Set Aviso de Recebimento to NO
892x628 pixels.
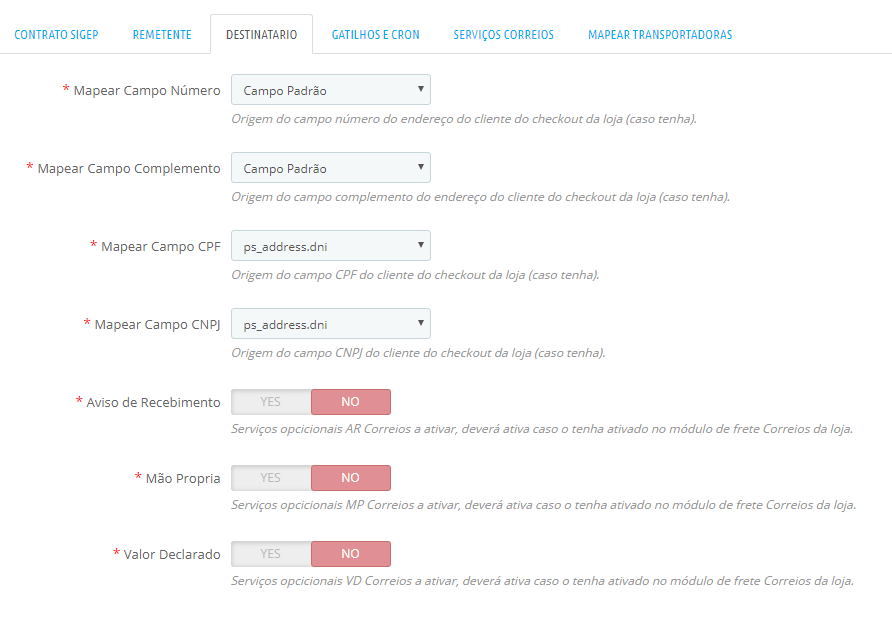[x=350, y=402]
